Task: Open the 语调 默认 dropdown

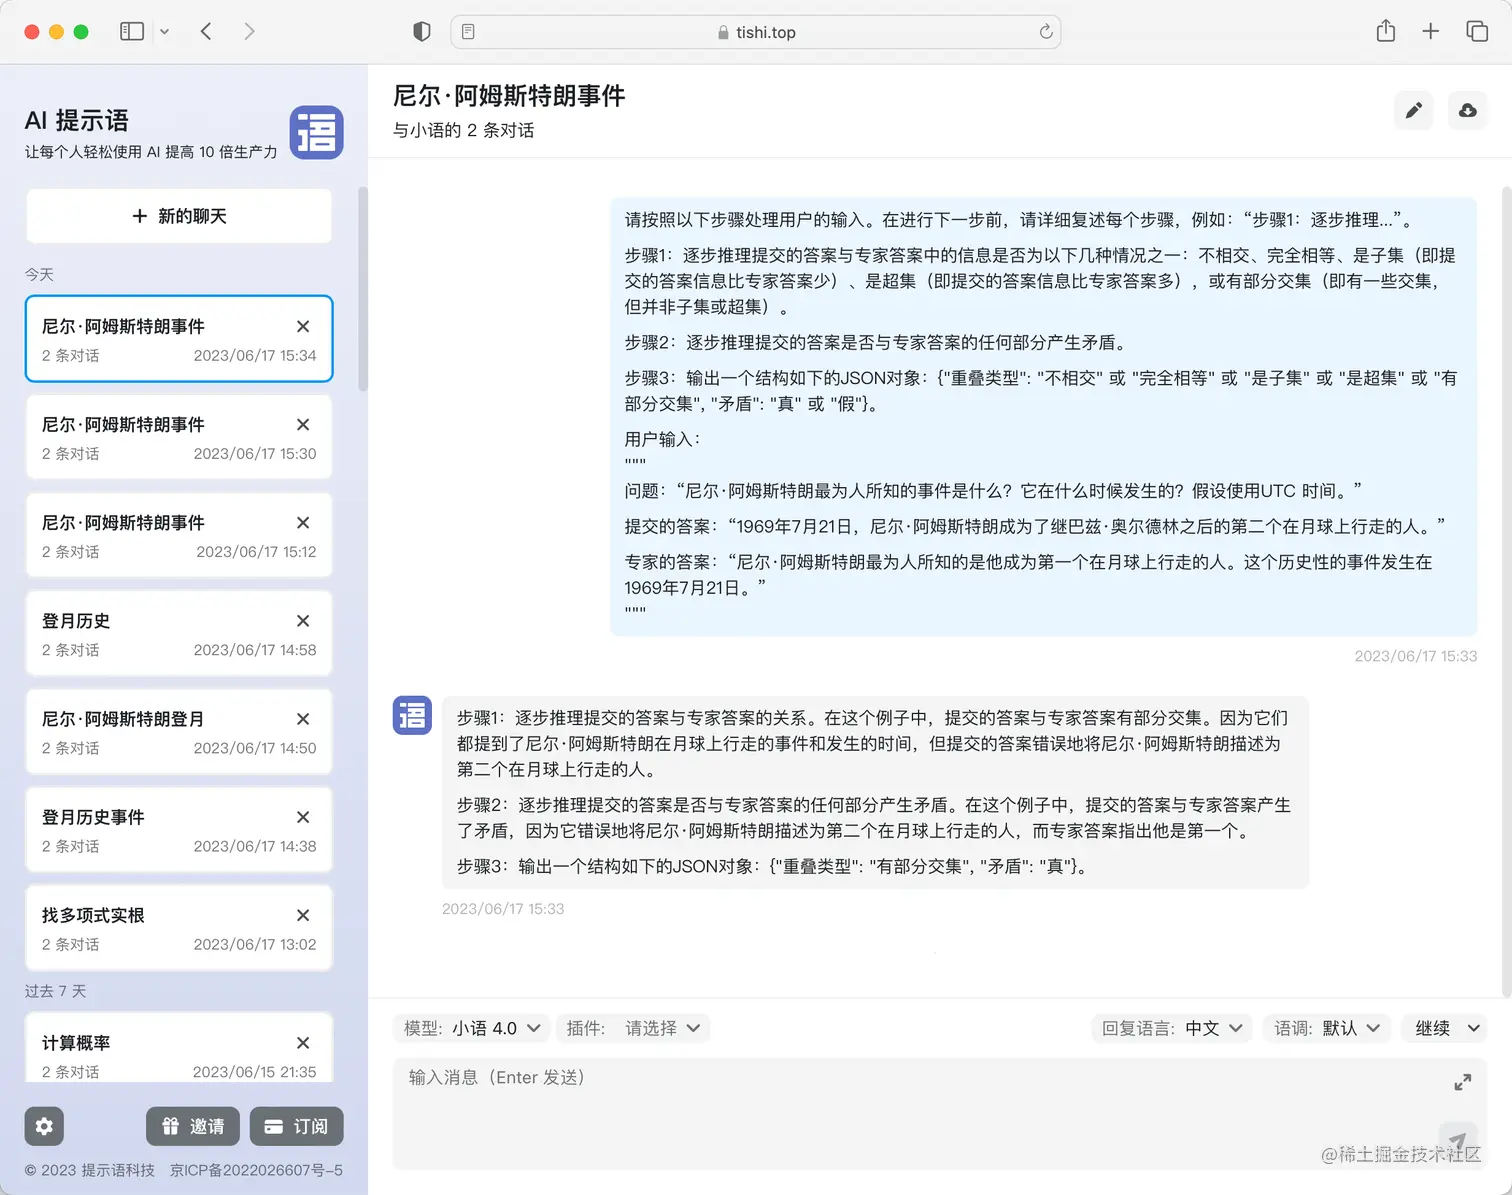Action: pos(1327,1028)
